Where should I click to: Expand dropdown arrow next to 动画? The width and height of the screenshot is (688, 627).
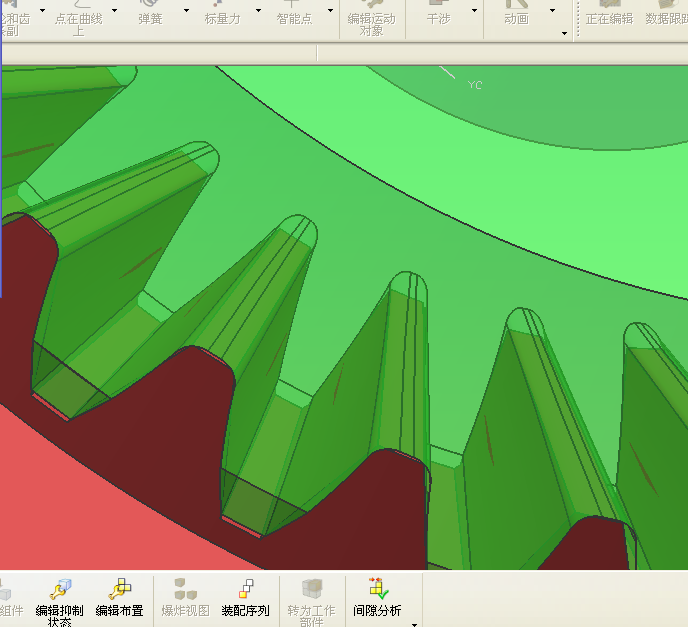coord(552,10)
